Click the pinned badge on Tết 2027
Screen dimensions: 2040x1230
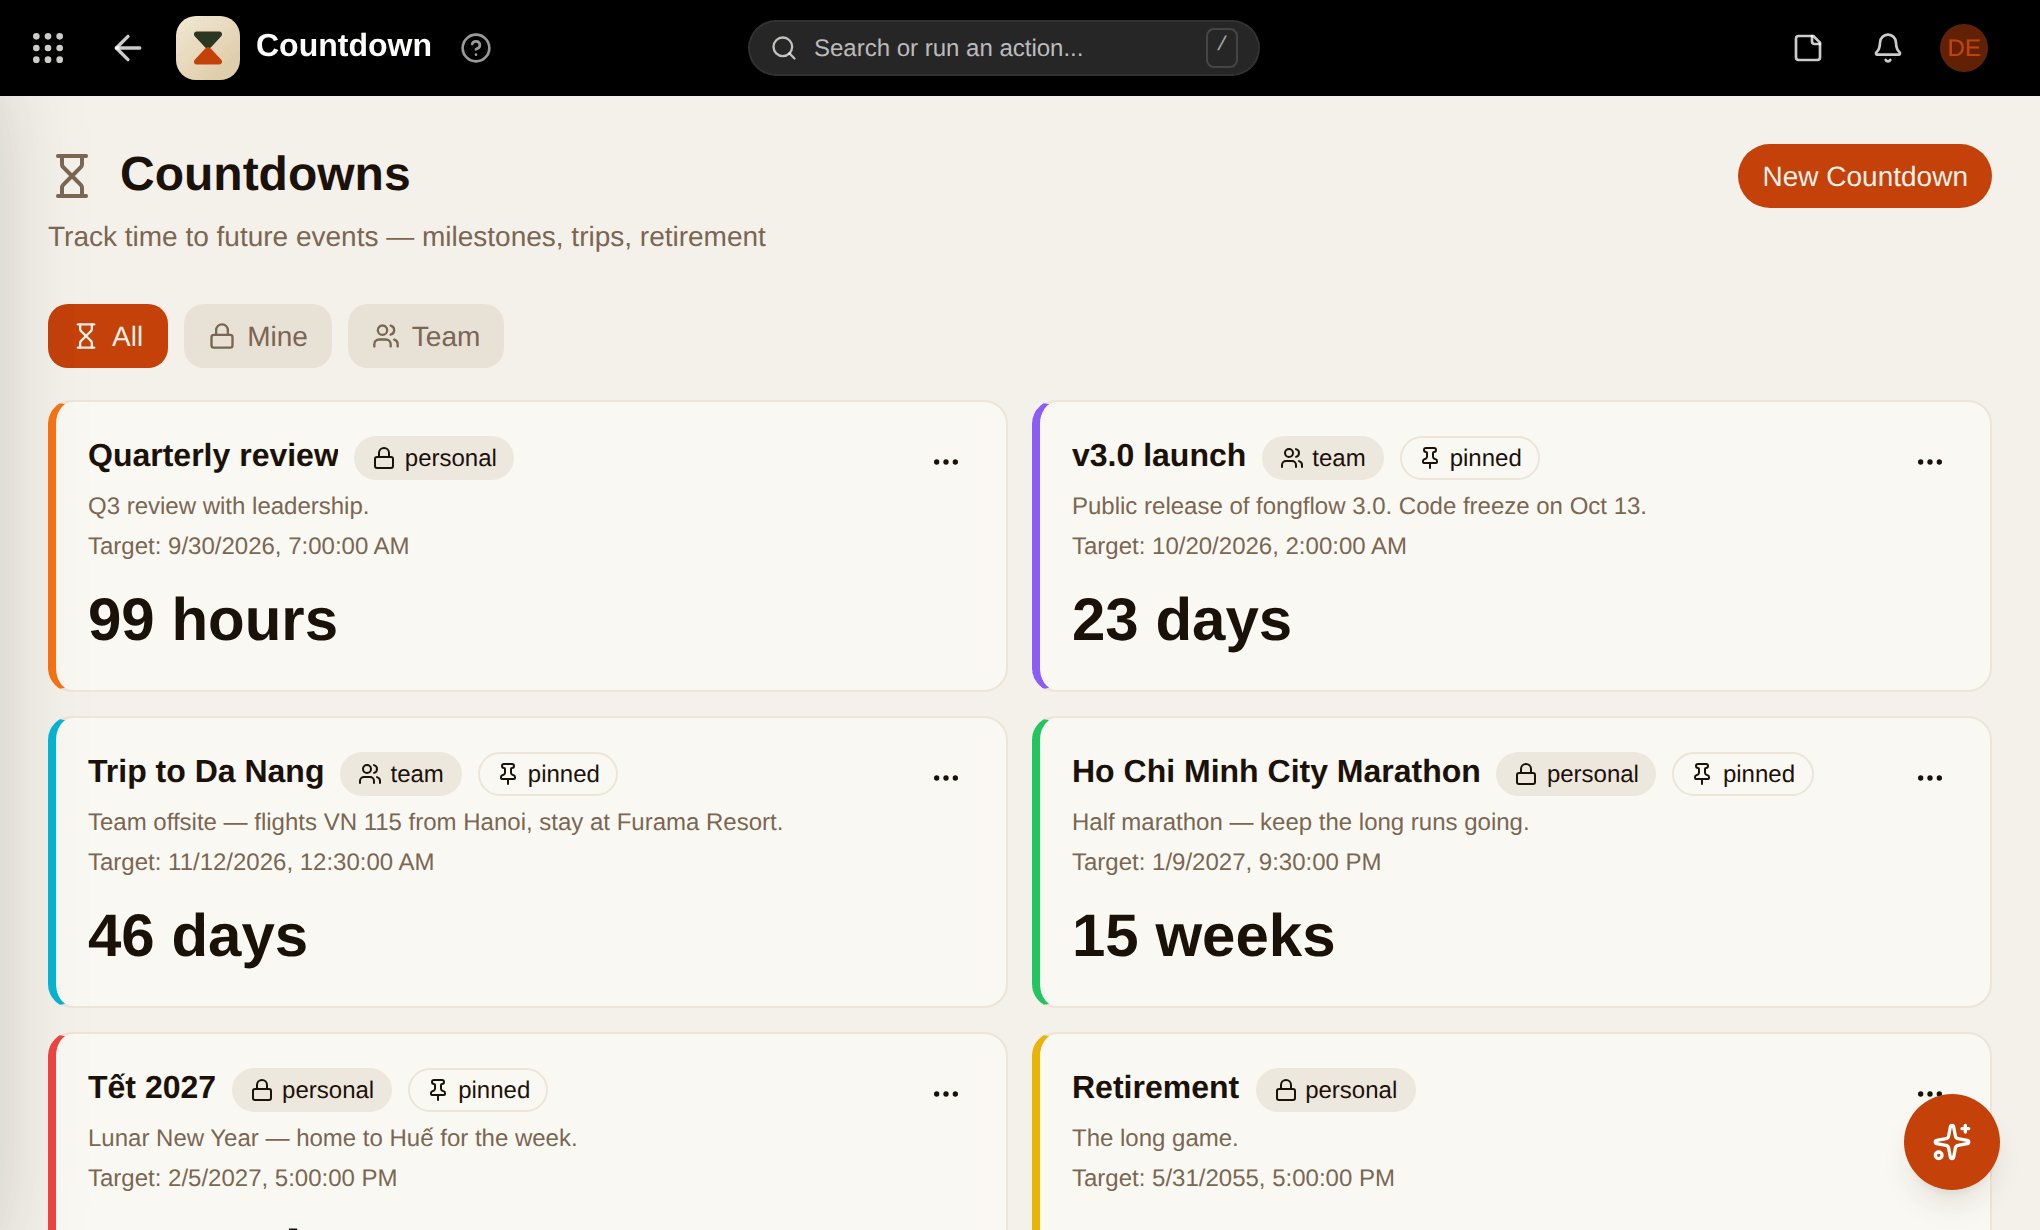coord(478,1090)
